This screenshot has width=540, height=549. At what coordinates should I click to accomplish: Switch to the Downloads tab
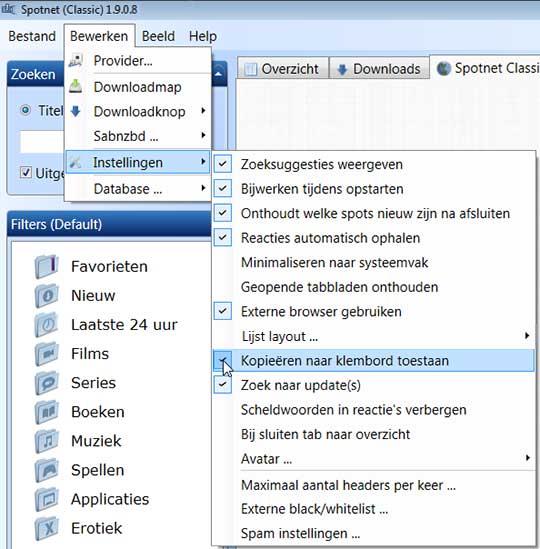coord(379,69)
